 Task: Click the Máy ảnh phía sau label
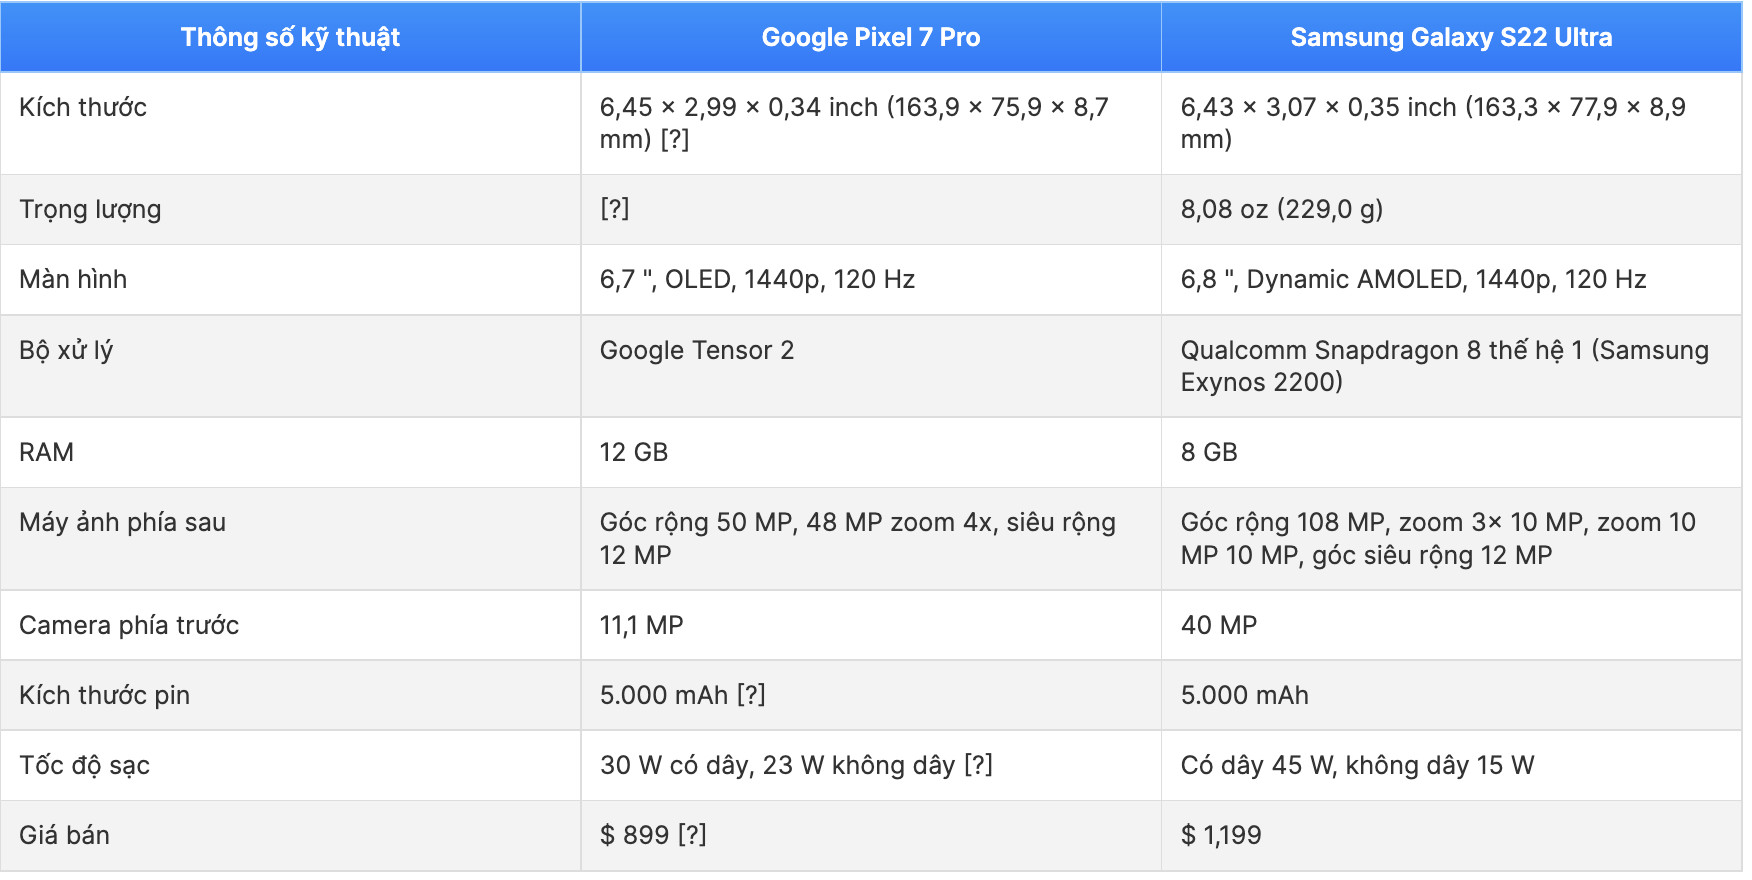123,523
